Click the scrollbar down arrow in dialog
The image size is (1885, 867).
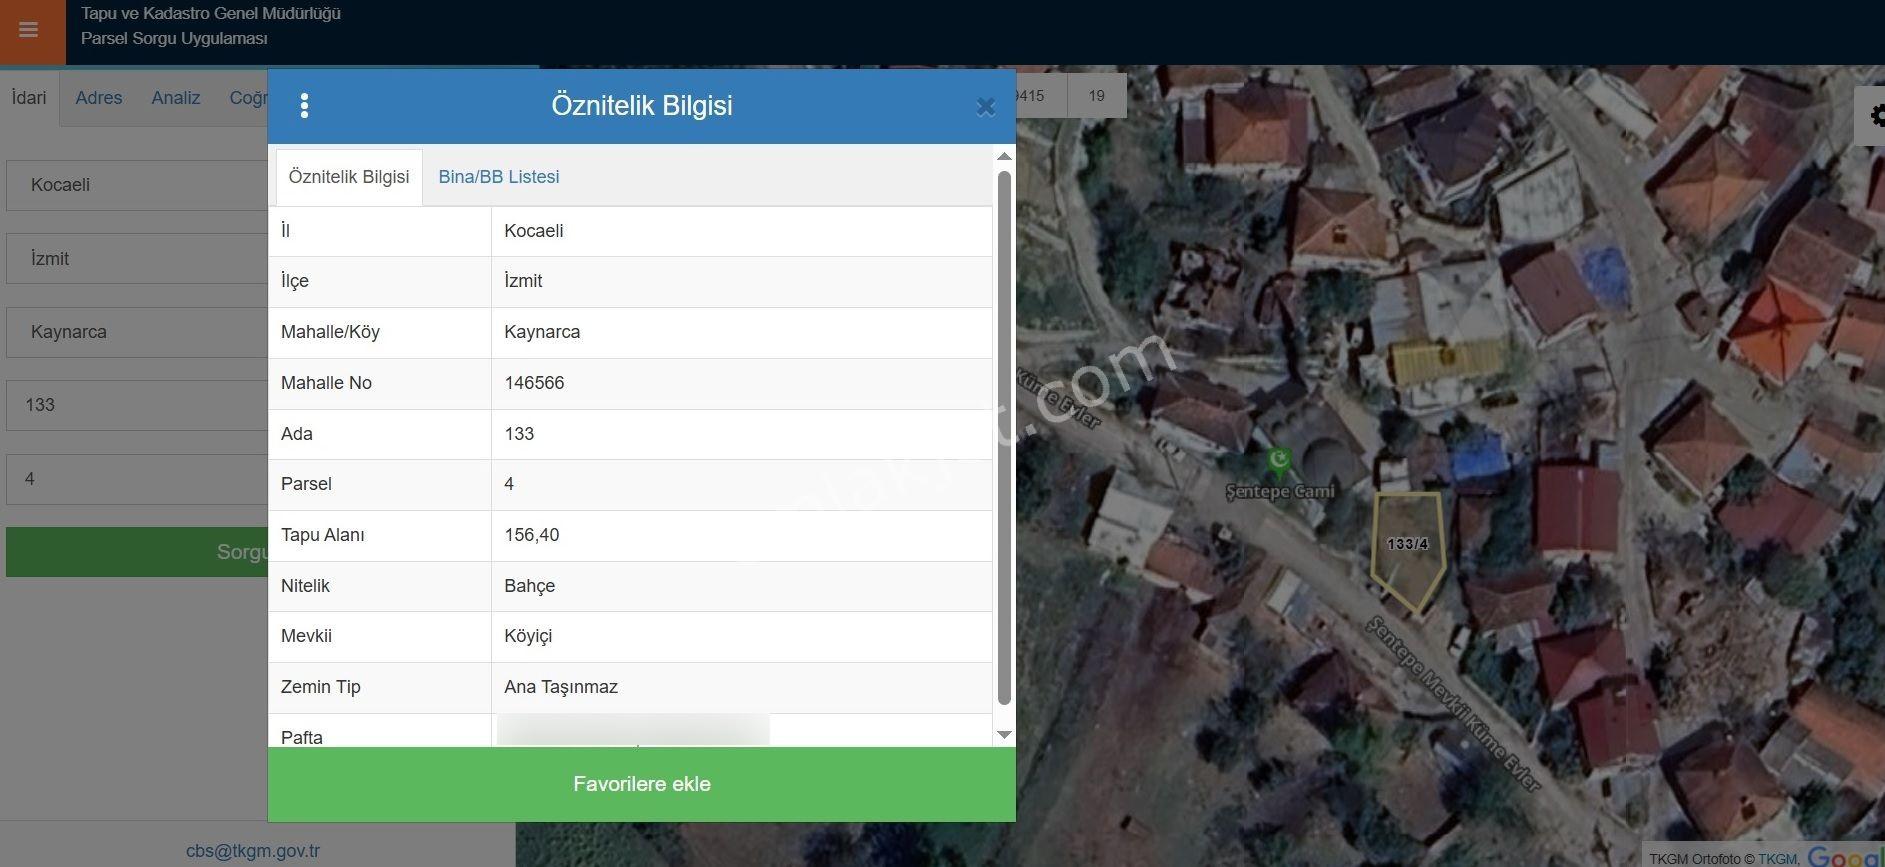coord(1004,735)
